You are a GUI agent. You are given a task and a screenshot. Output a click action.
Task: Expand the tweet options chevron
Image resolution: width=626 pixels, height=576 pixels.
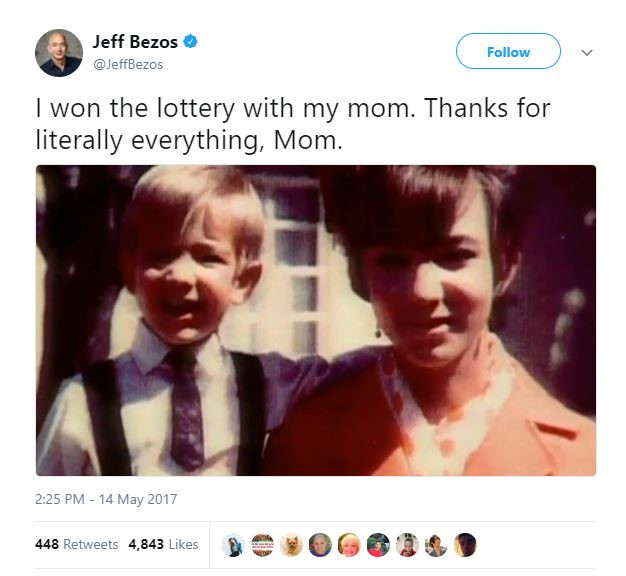[587, 52]
